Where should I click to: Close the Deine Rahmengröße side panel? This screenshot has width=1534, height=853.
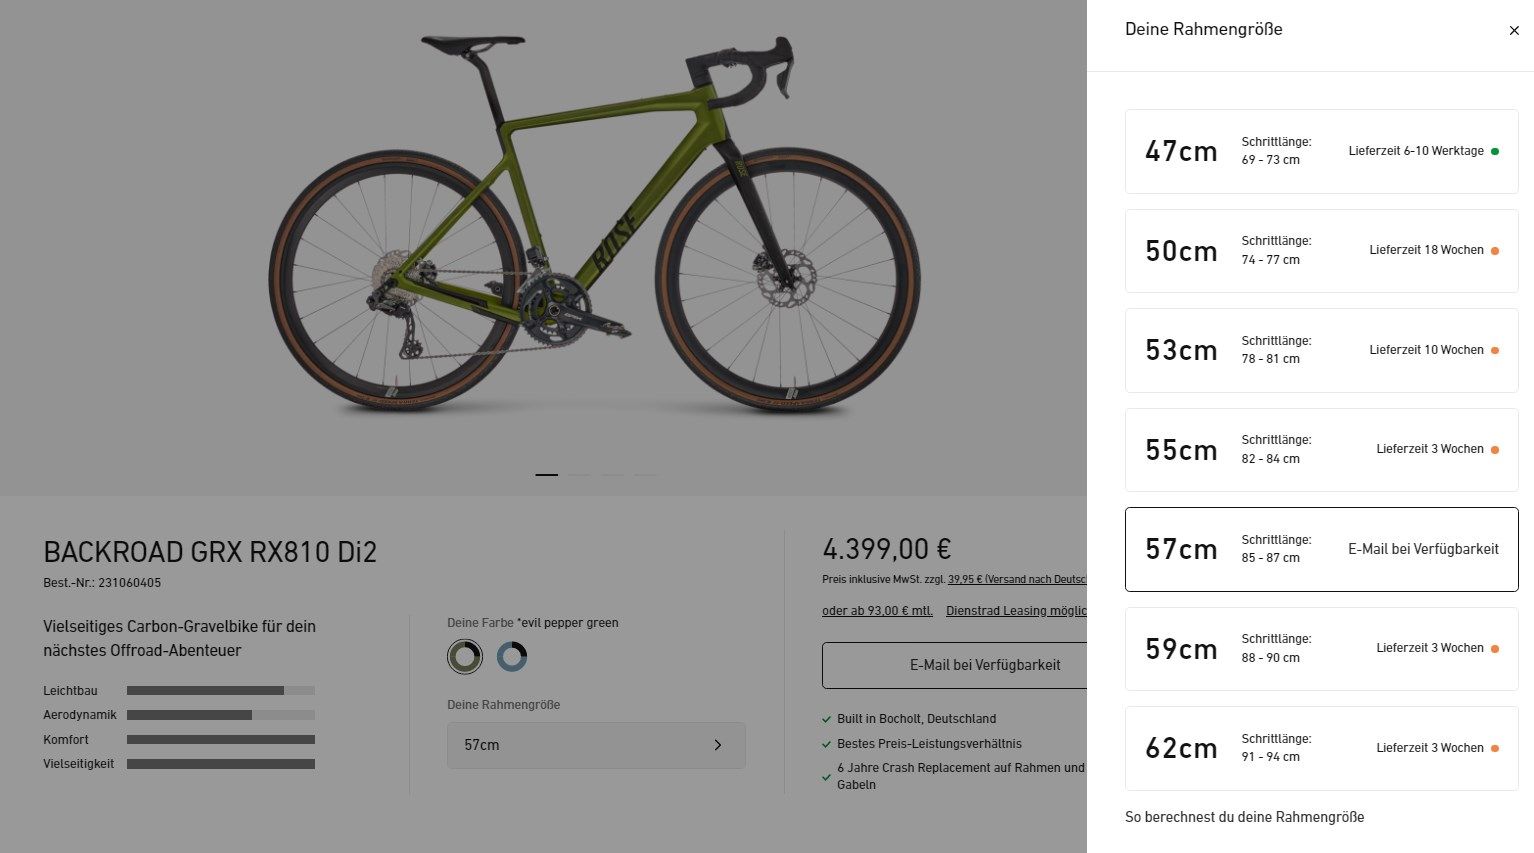point(1513,31)
